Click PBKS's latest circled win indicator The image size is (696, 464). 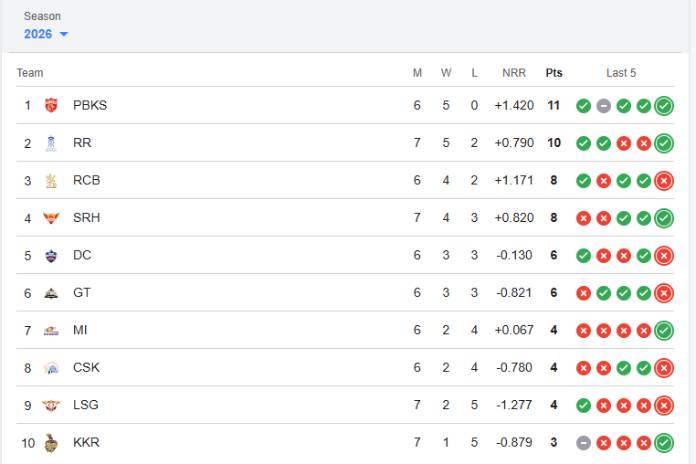(x=664, y=106)
